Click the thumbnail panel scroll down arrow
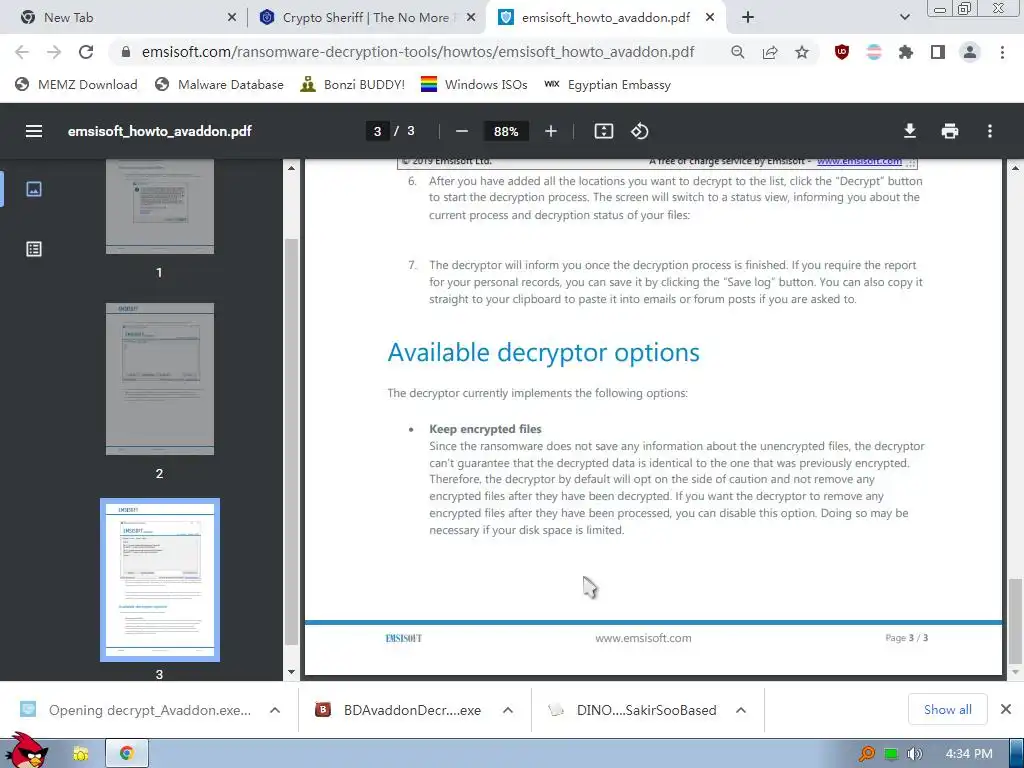The height and width of the screenshot is (768, 1024). [x=291, y=672]
